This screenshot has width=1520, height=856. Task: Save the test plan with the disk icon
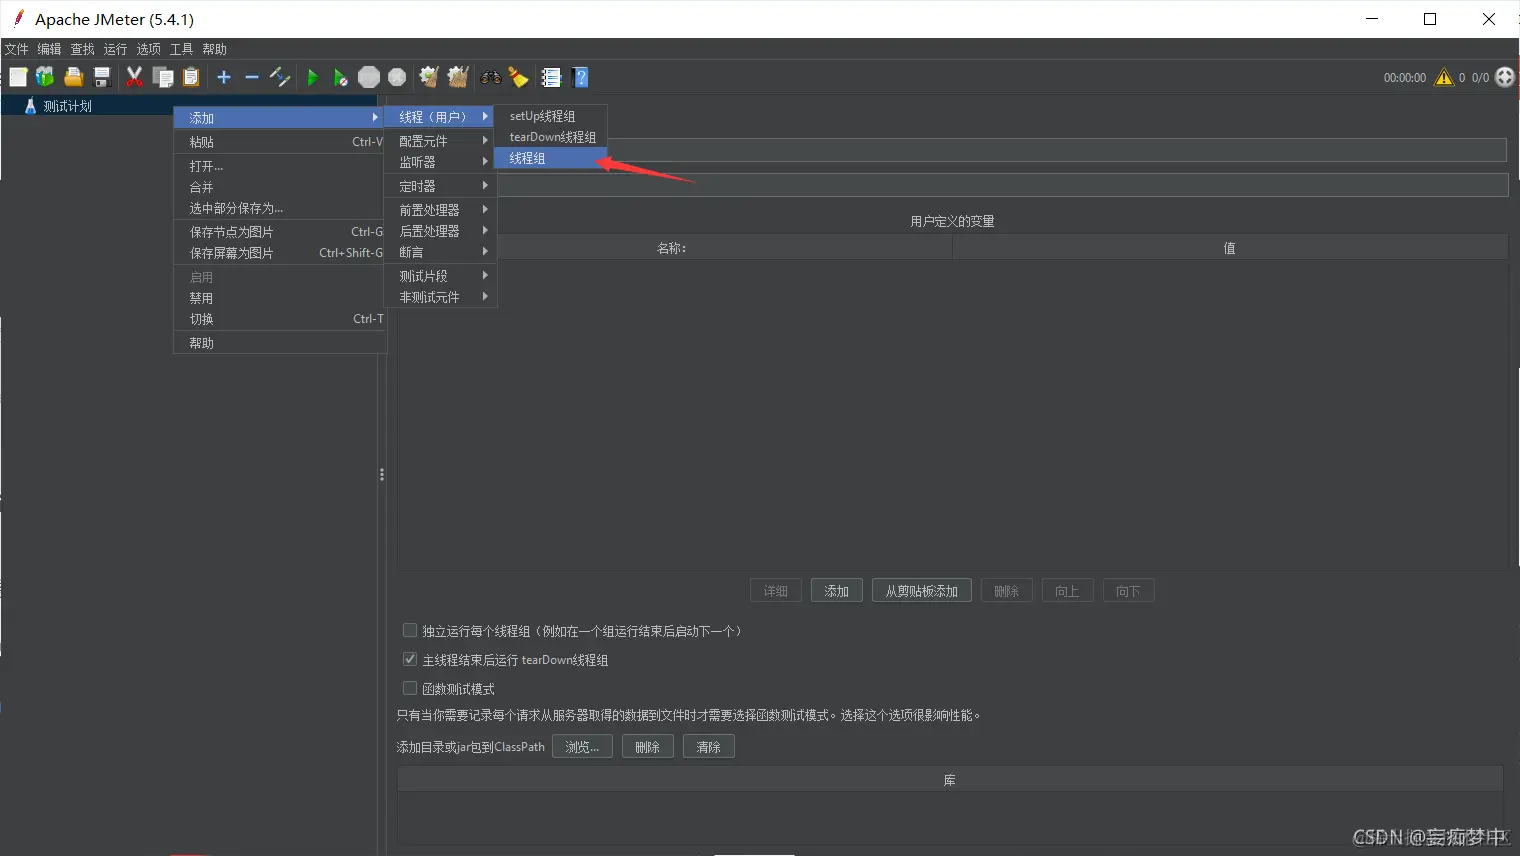101,77
